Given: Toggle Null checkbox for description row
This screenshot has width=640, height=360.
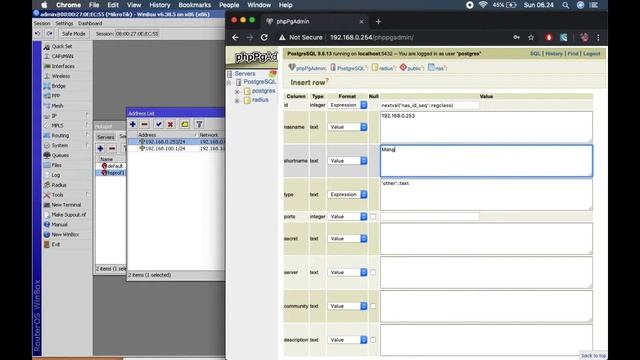Looking at the screenshot, I should pos(373,340).
